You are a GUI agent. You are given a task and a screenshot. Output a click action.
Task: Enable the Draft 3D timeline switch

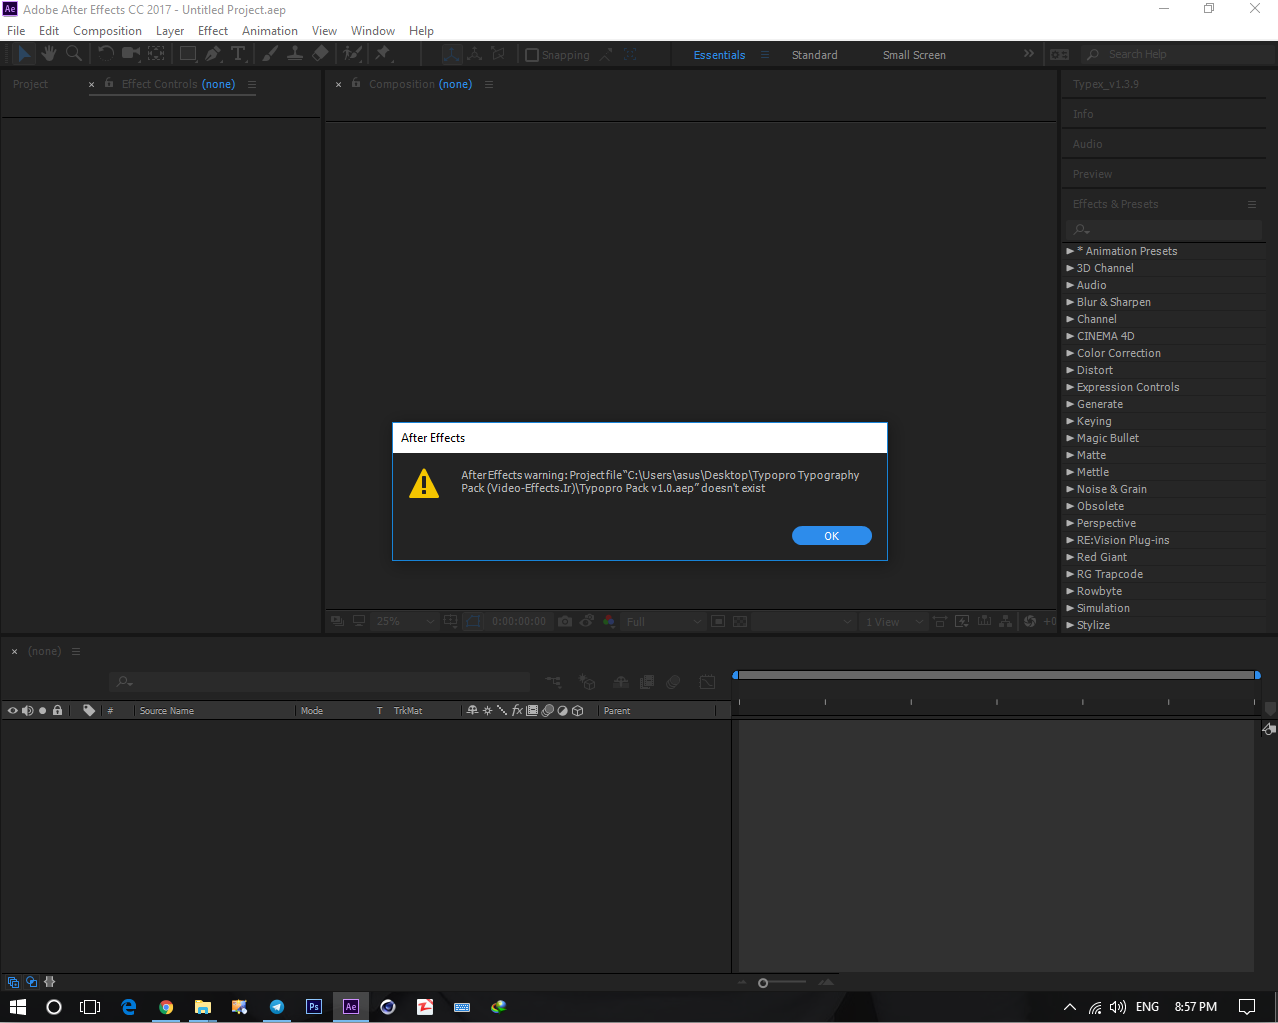(587, 682)
